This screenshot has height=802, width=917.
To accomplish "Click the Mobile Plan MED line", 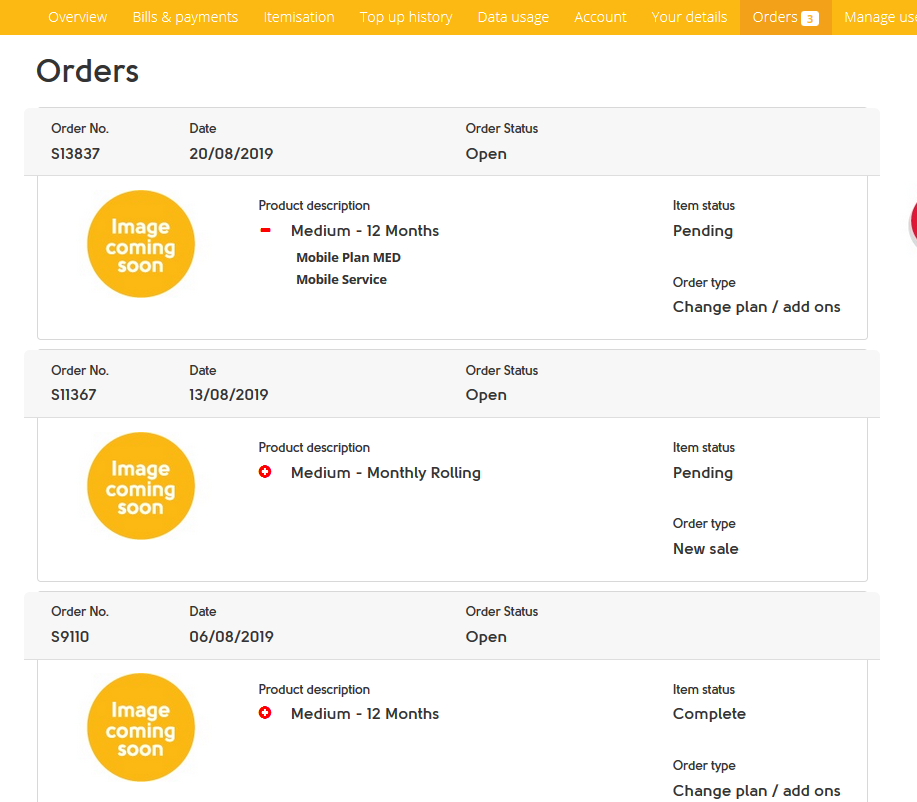I will point(349,257).
